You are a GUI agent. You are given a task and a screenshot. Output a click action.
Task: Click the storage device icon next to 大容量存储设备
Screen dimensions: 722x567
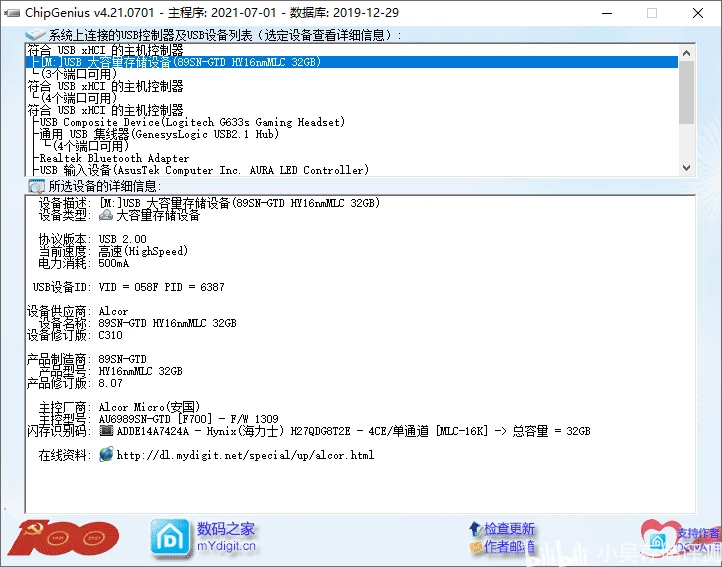tap(106, 215)
